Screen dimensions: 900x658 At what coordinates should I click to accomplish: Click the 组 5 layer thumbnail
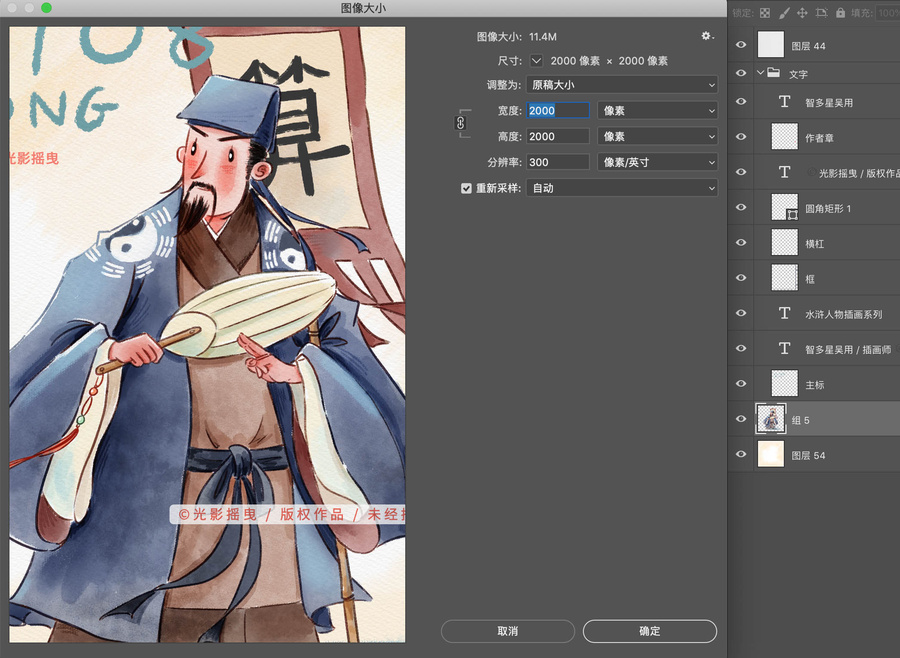pyautogui.click(x=770, y=419)
